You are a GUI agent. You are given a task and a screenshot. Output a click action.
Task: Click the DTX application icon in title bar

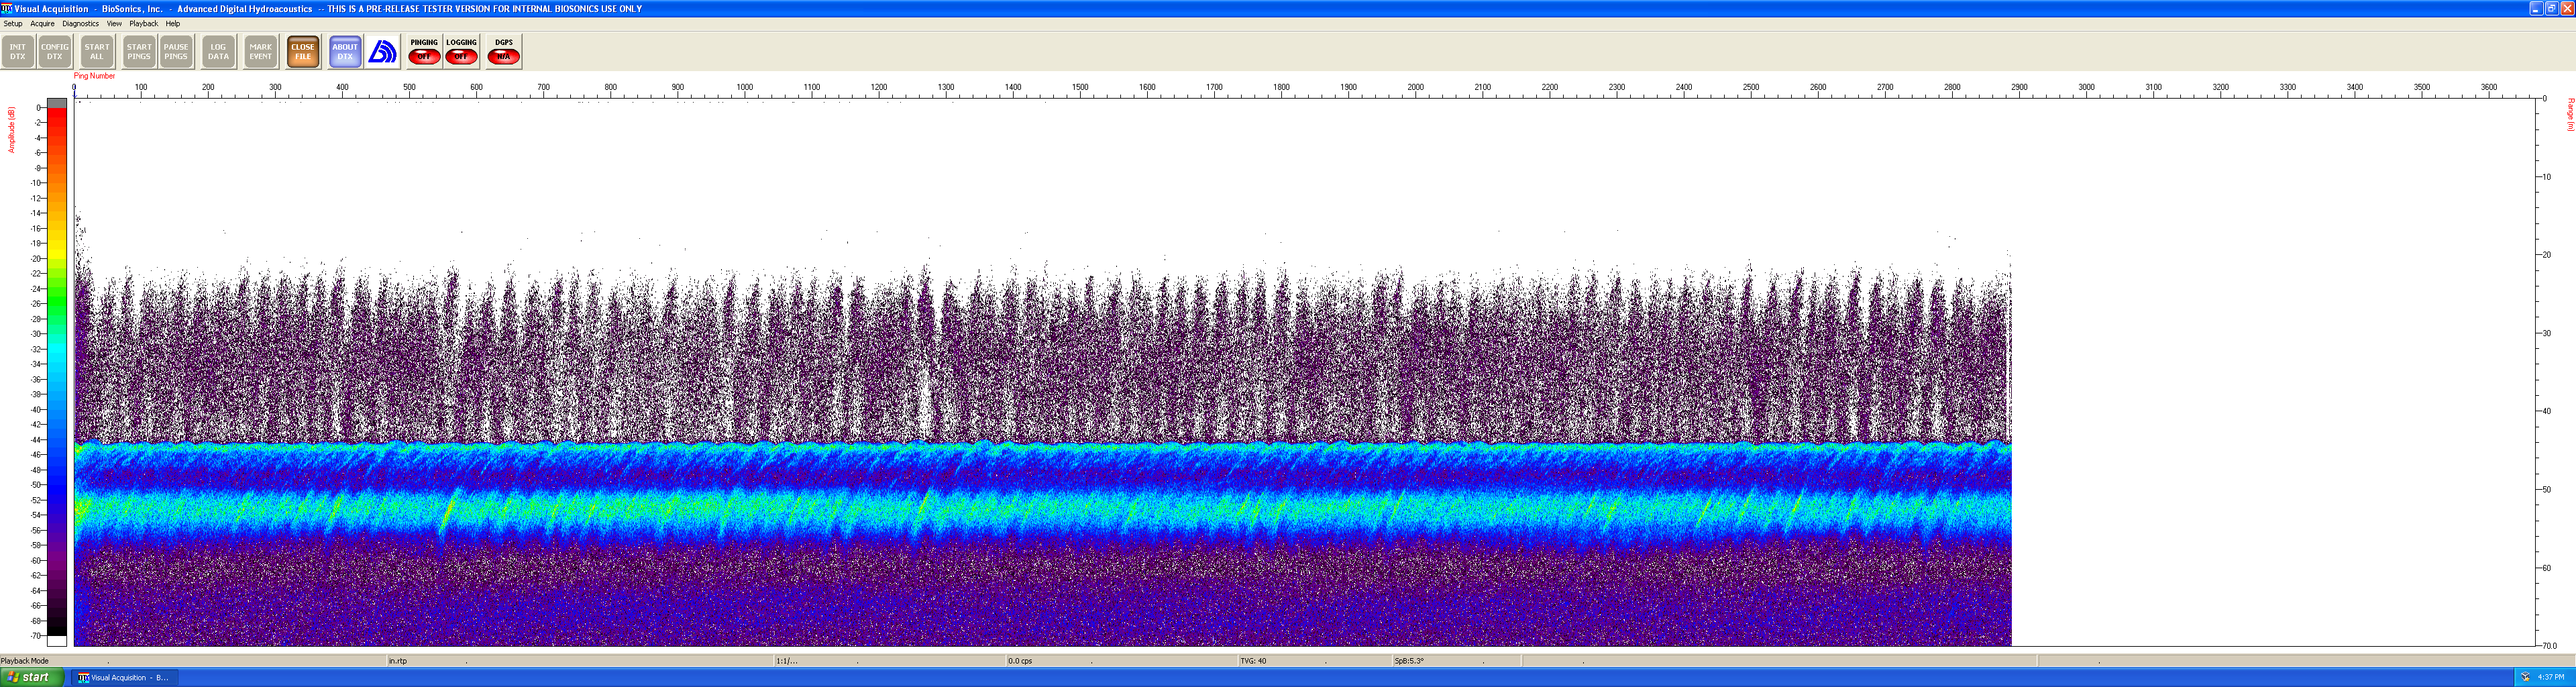pos(7,8)
